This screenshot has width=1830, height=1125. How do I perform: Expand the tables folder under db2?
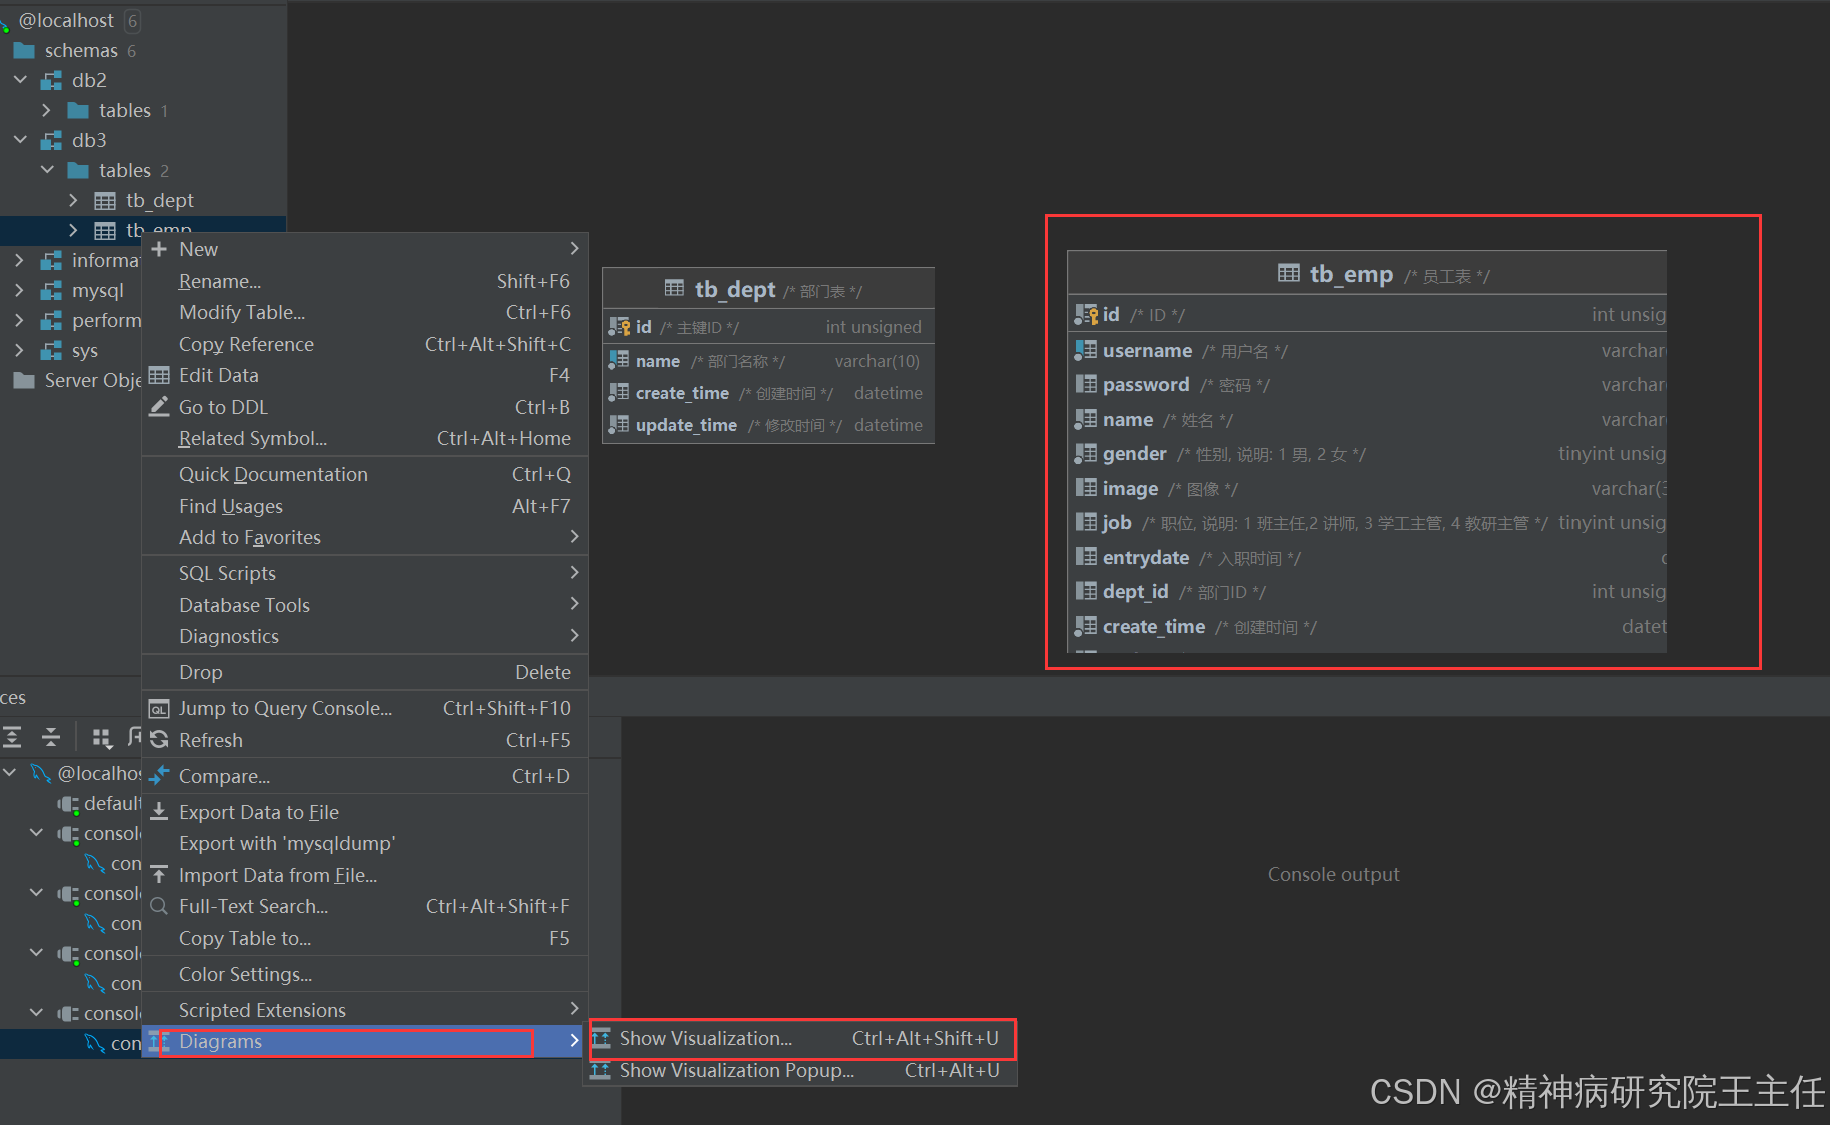click(46, 110)
